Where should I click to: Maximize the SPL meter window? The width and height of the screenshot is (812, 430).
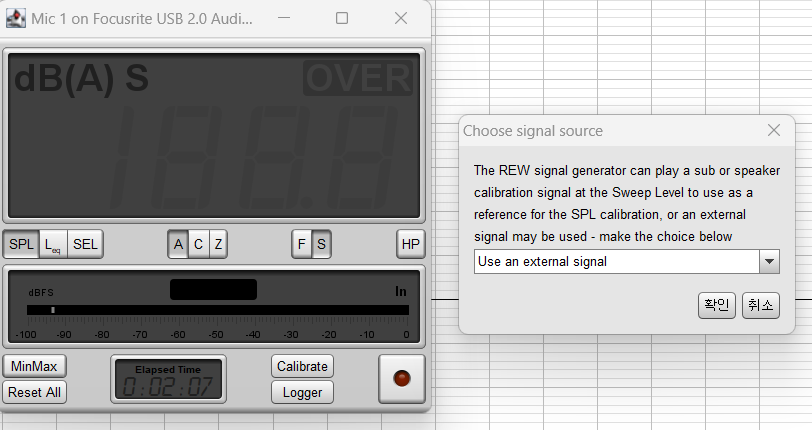pyautogui.click(x=342, y=18)
